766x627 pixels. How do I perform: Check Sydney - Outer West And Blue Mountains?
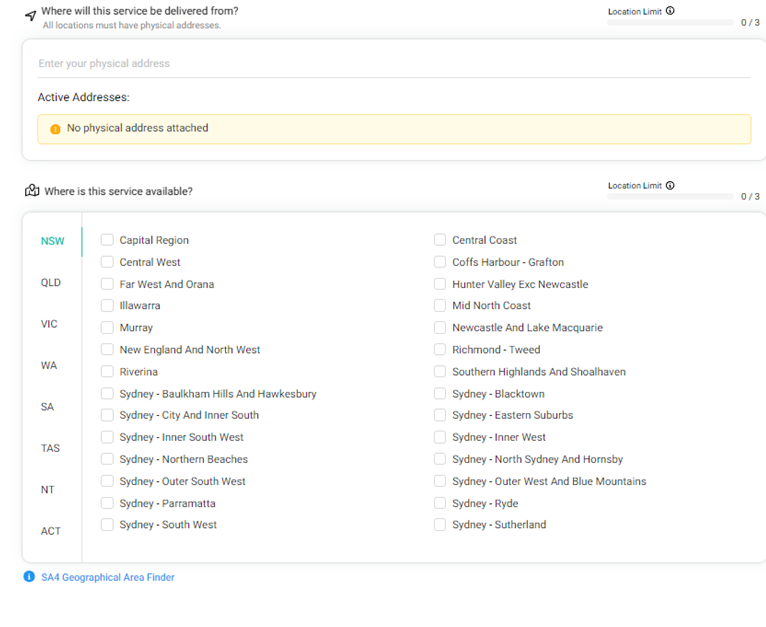pyautogui.click(x=440, y=481)
